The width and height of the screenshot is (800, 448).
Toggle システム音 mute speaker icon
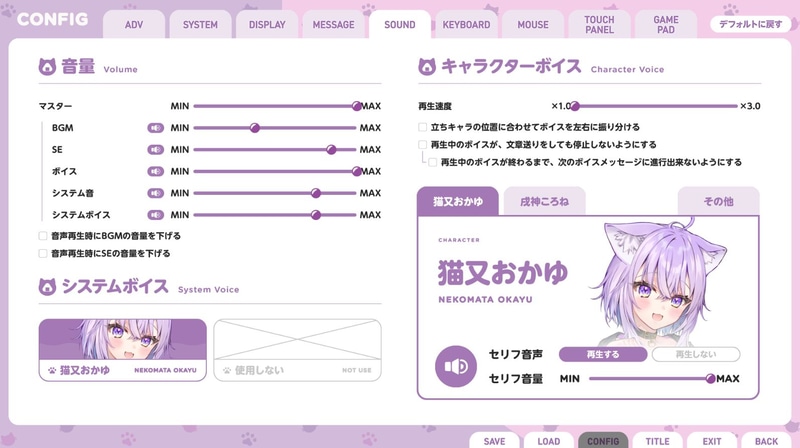point(156,193)
